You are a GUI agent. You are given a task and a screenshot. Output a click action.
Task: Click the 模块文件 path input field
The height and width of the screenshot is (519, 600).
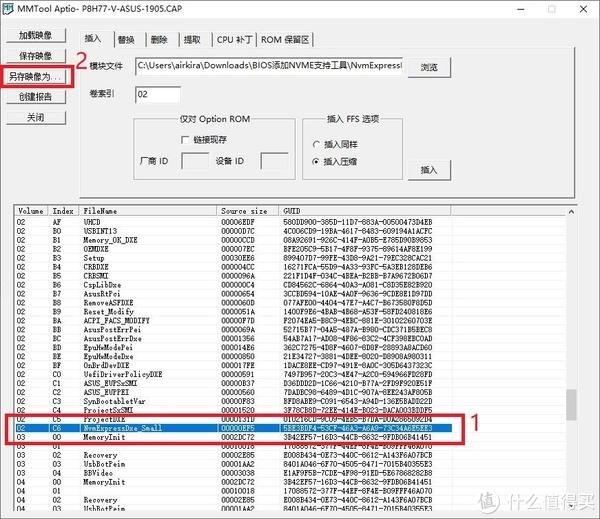(269, 66)
